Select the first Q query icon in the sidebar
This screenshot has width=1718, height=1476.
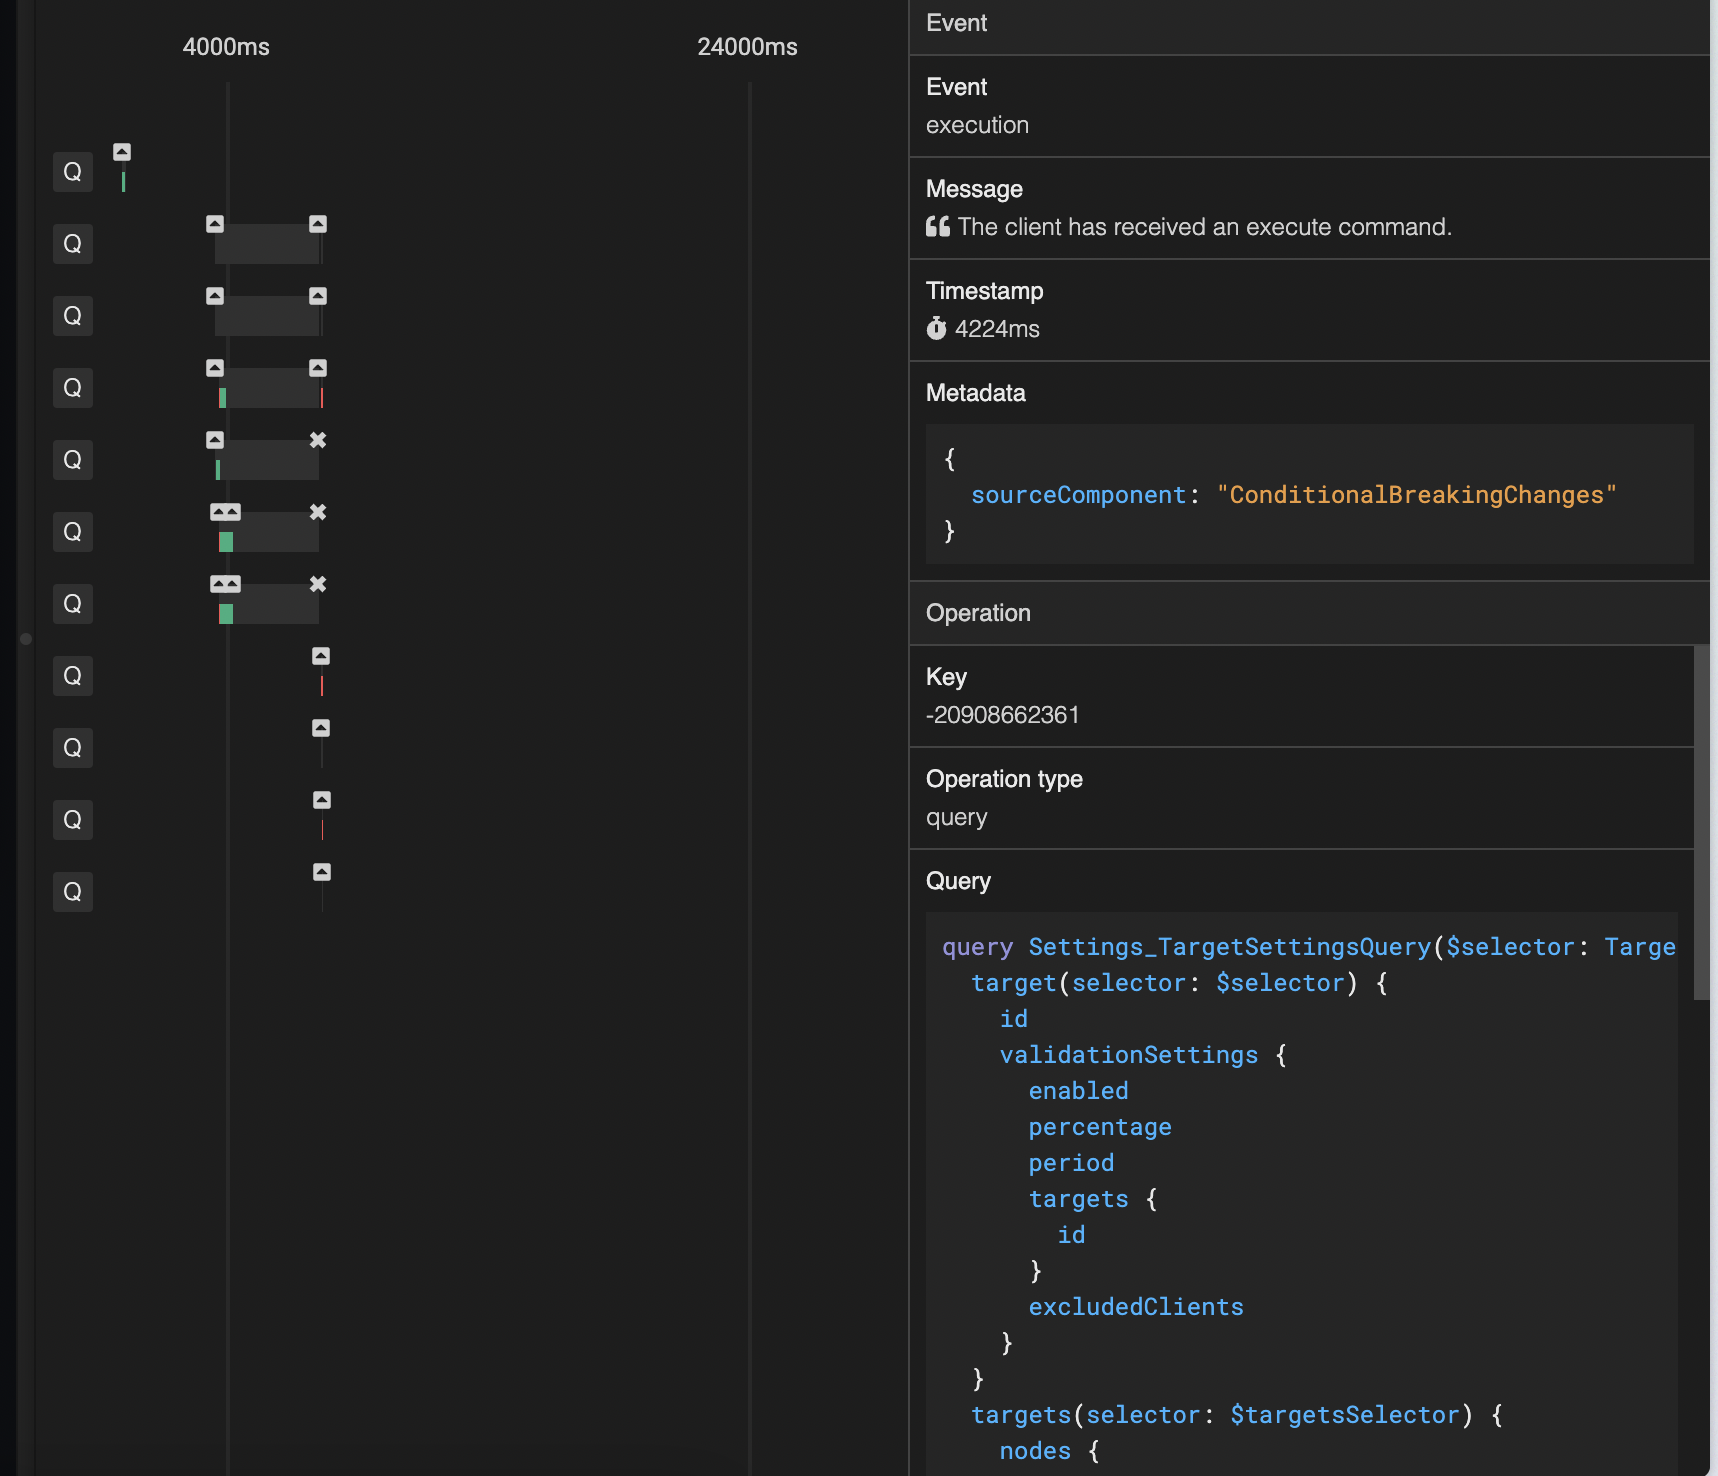72,171
